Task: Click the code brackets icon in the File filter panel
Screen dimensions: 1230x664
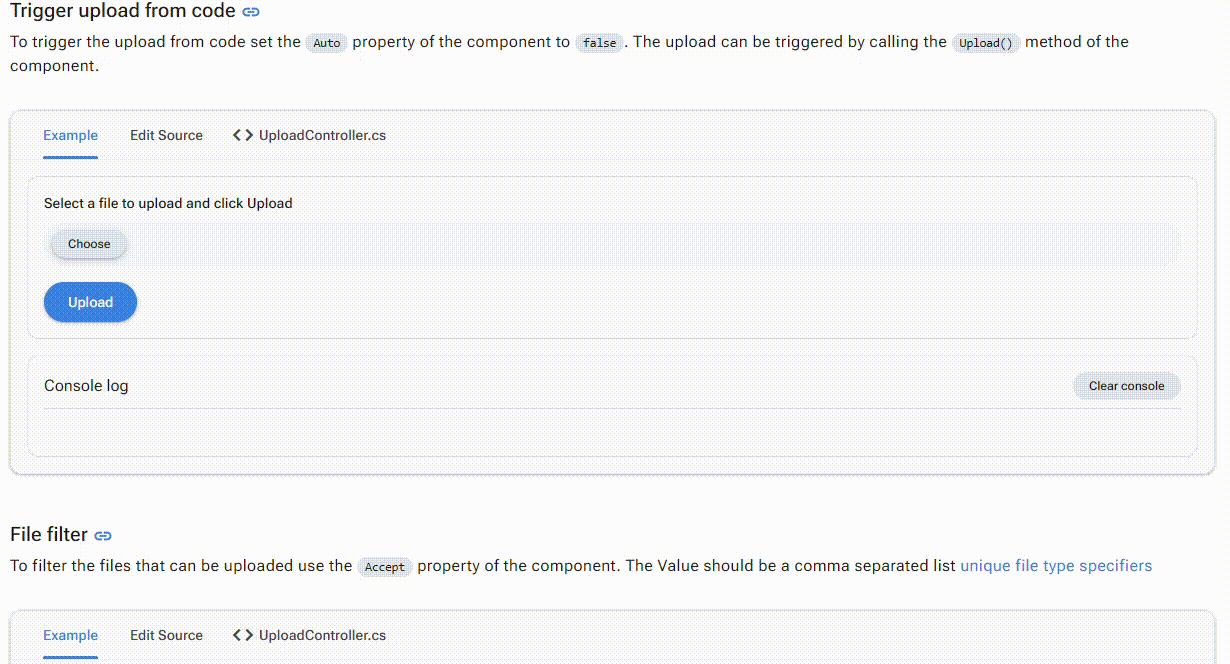Action: (242, 635)
